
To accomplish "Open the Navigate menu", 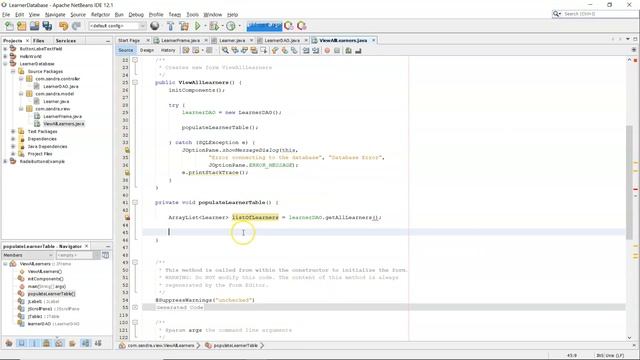I will (55, 14).
